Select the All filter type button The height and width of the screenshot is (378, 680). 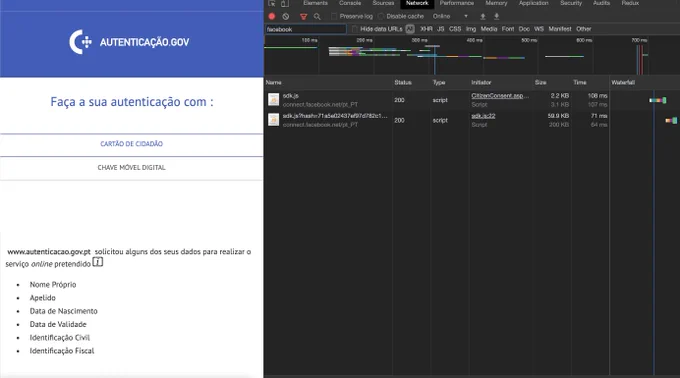coord(410,29)
